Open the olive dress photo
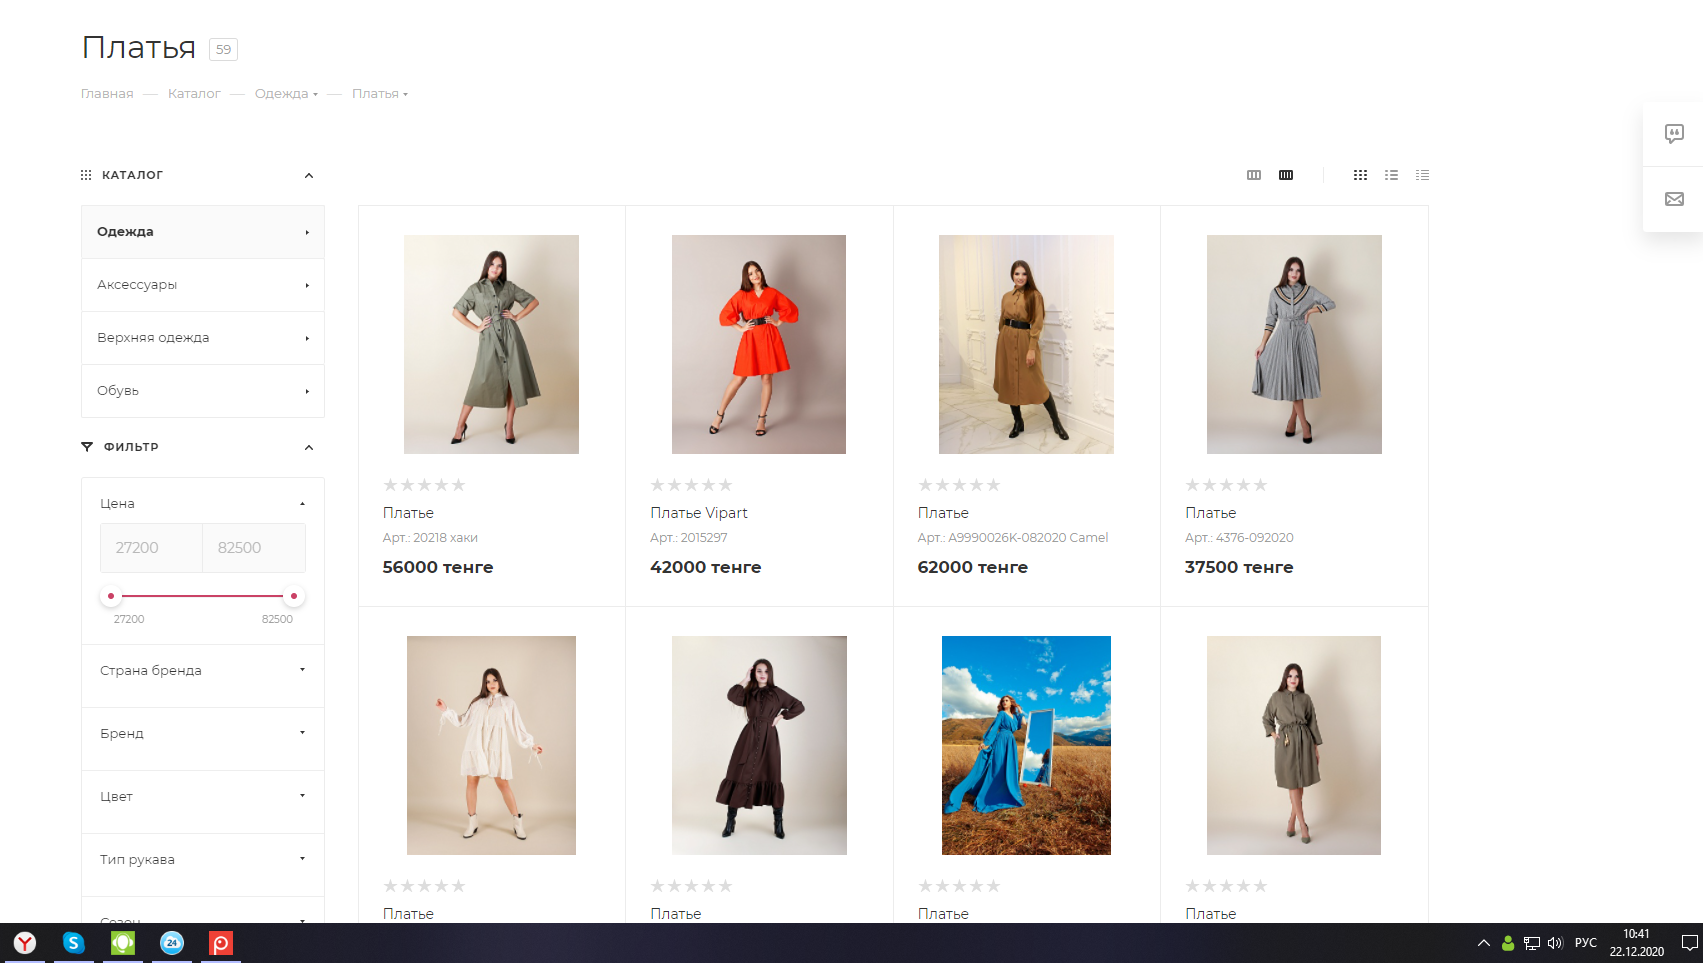Screen dimensions: 1703x963 1294,745
